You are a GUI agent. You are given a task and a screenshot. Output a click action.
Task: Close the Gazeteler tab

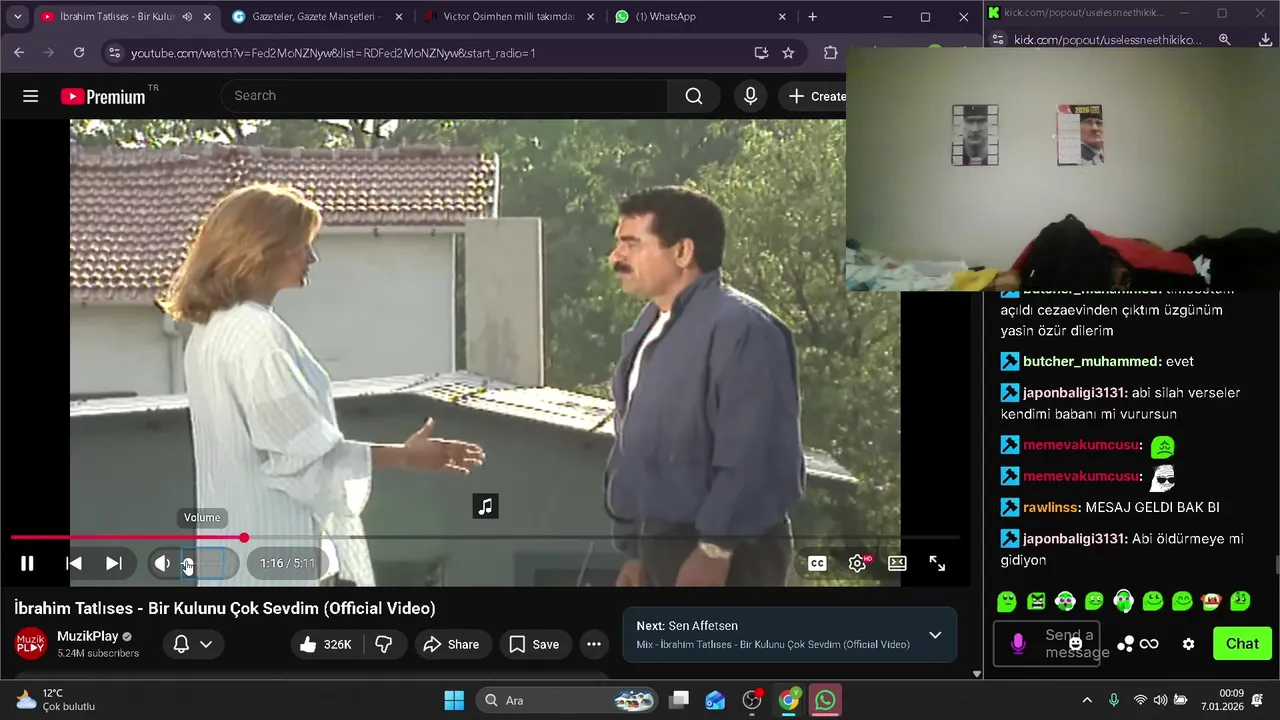(x=398, y=17)
